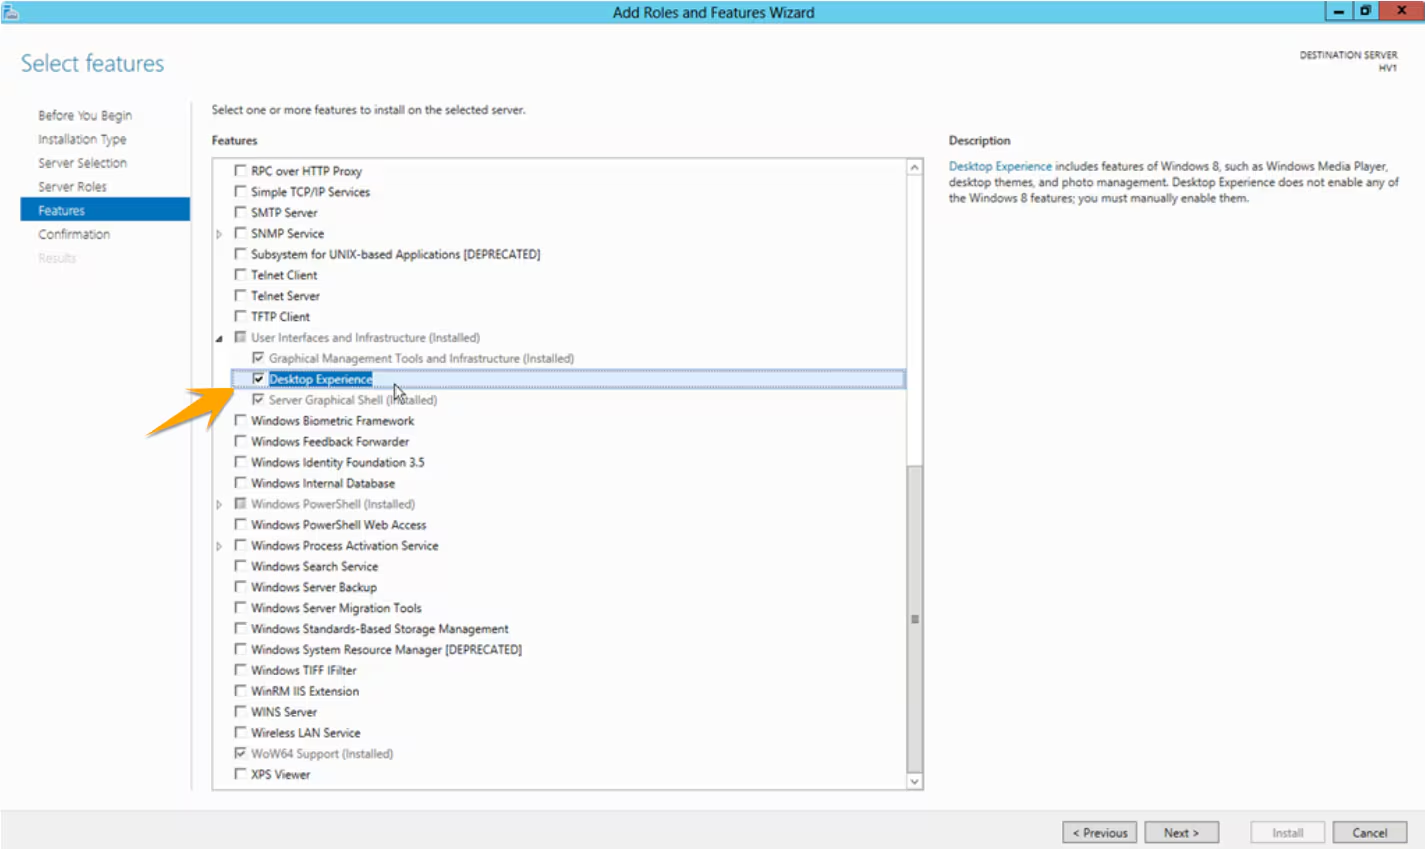Click the Previous button
Viewport: 1425px width, 849px height.
1099,833
